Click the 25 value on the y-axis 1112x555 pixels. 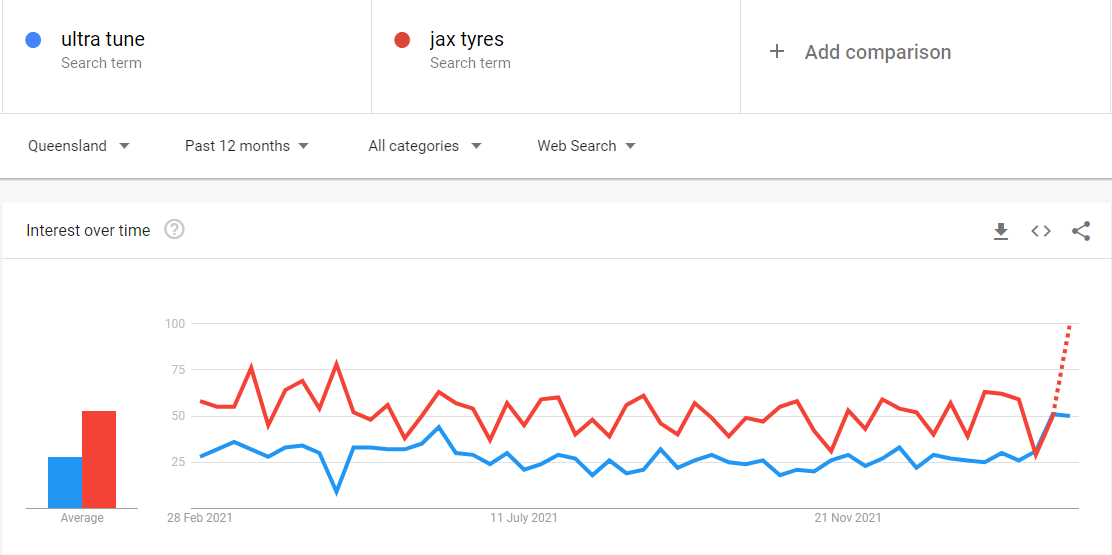177,462
